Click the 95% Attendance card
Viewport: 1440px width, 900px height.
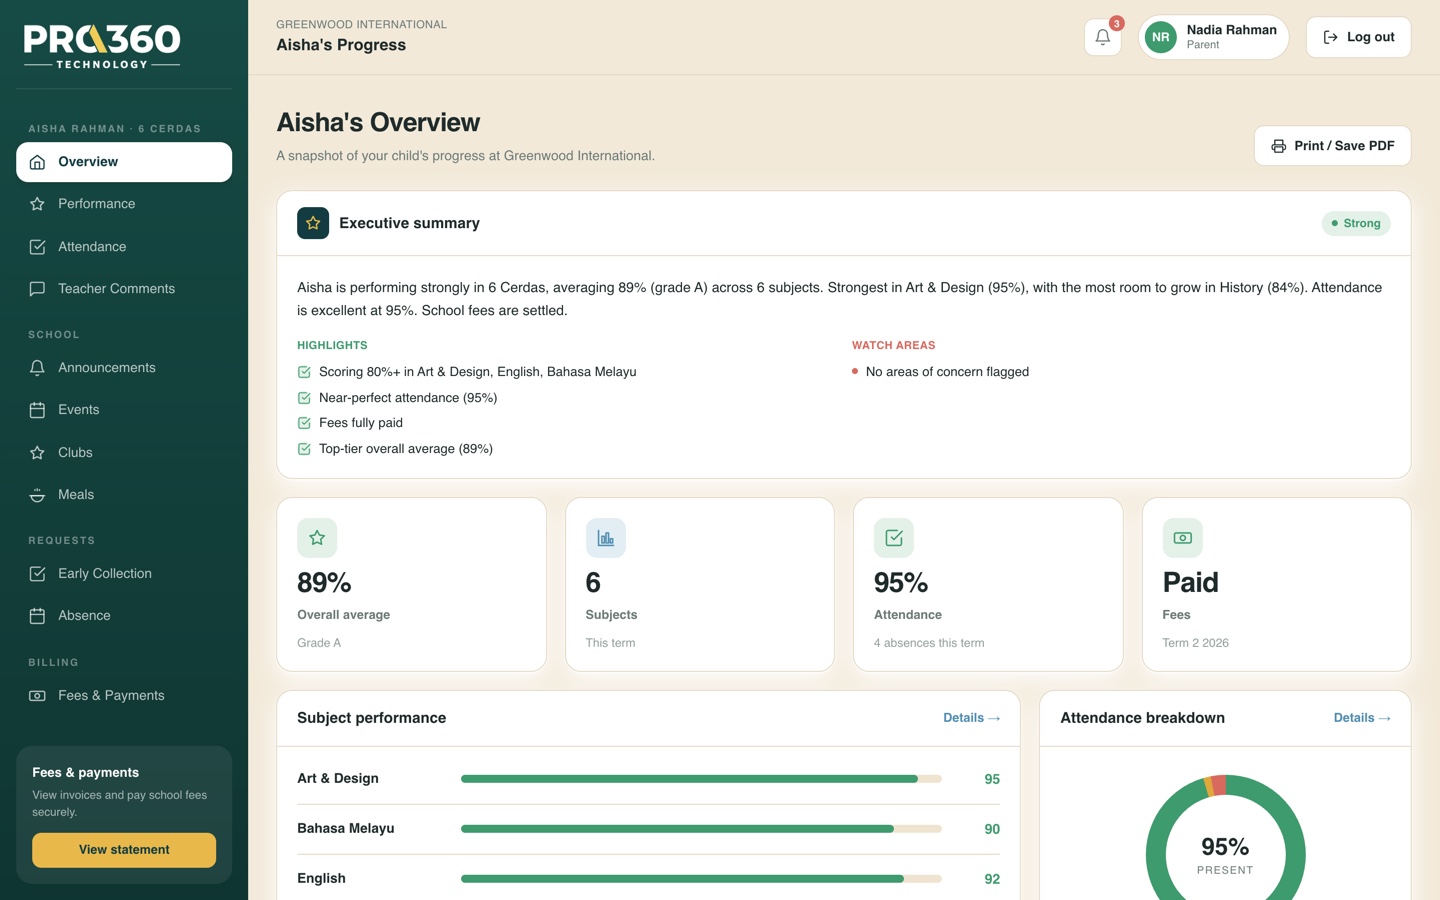pyautogui.click(x=988, y=585)
